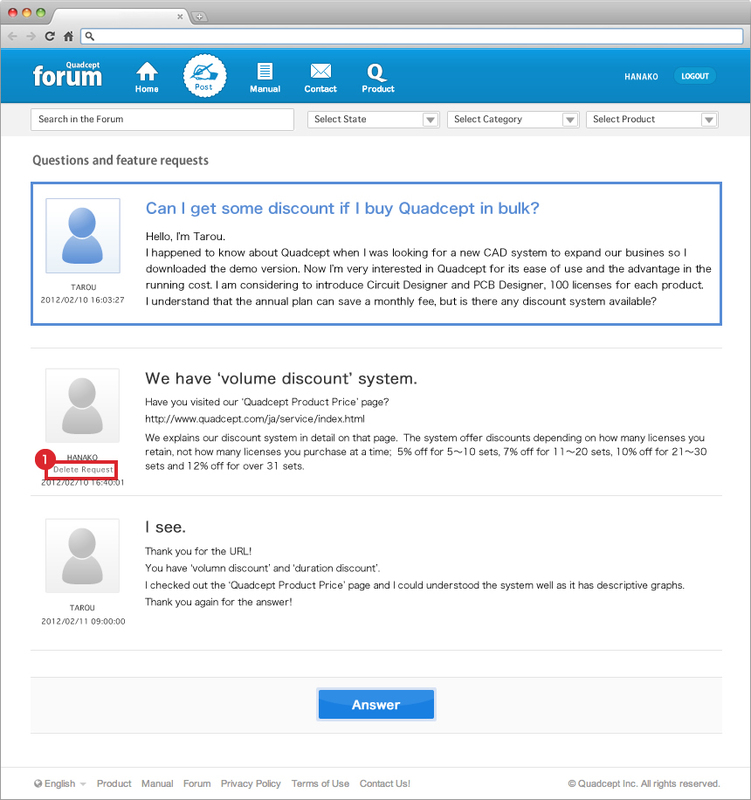The width and height of the screenshot is (751, 800).
Task: Click the Quadcept forum logo
Action: 67,75
